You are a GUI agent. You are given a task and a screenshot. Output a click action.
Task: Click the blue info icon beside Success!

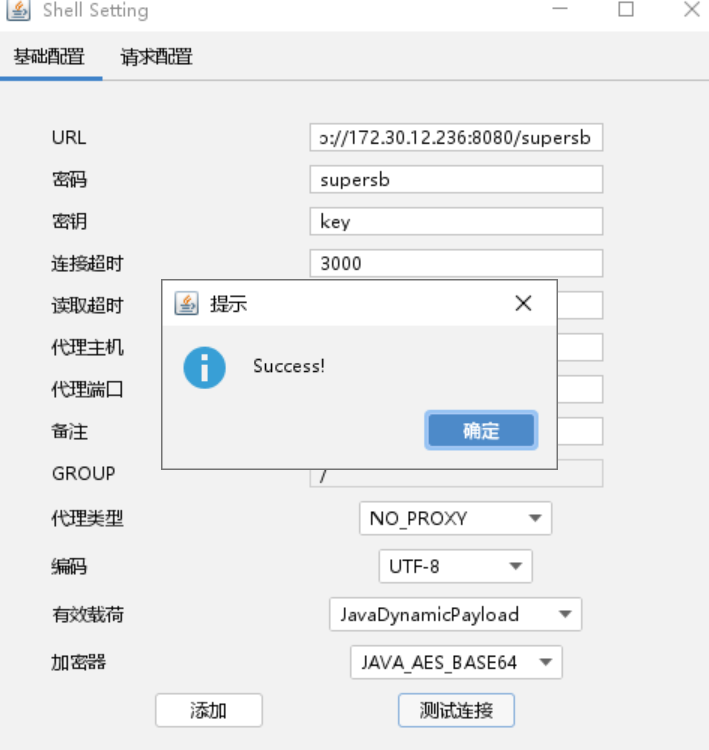(204, 367)
